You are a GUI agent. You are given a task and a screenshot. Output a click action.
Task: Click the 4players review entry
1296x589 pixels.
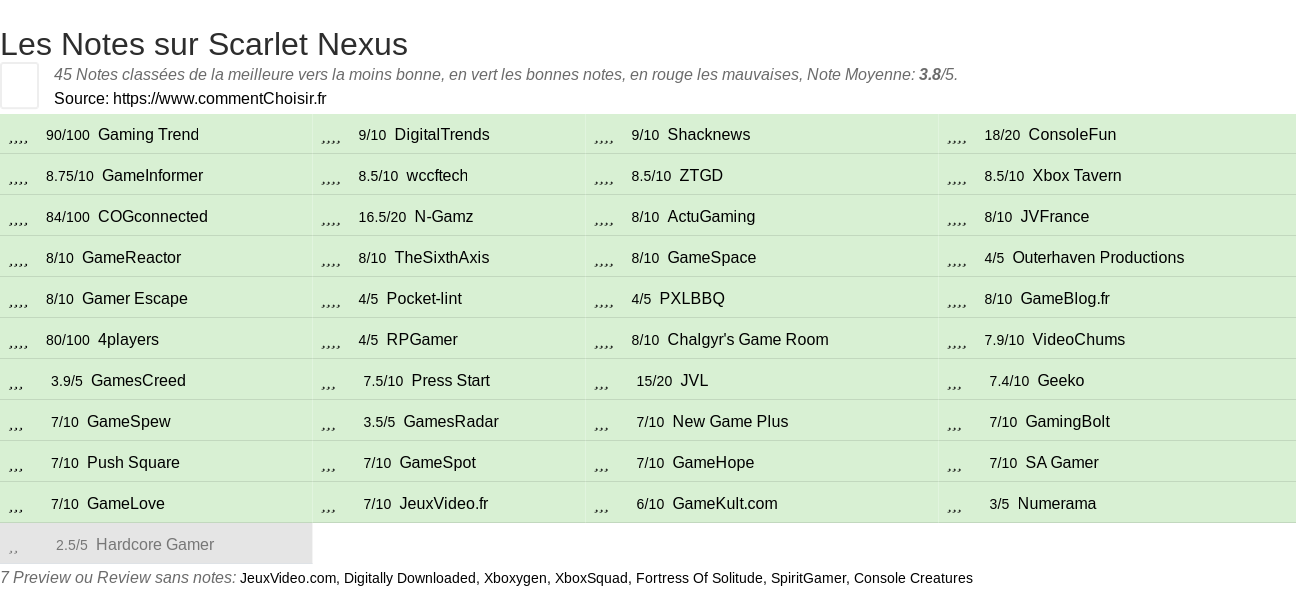(x=128, y=340)
